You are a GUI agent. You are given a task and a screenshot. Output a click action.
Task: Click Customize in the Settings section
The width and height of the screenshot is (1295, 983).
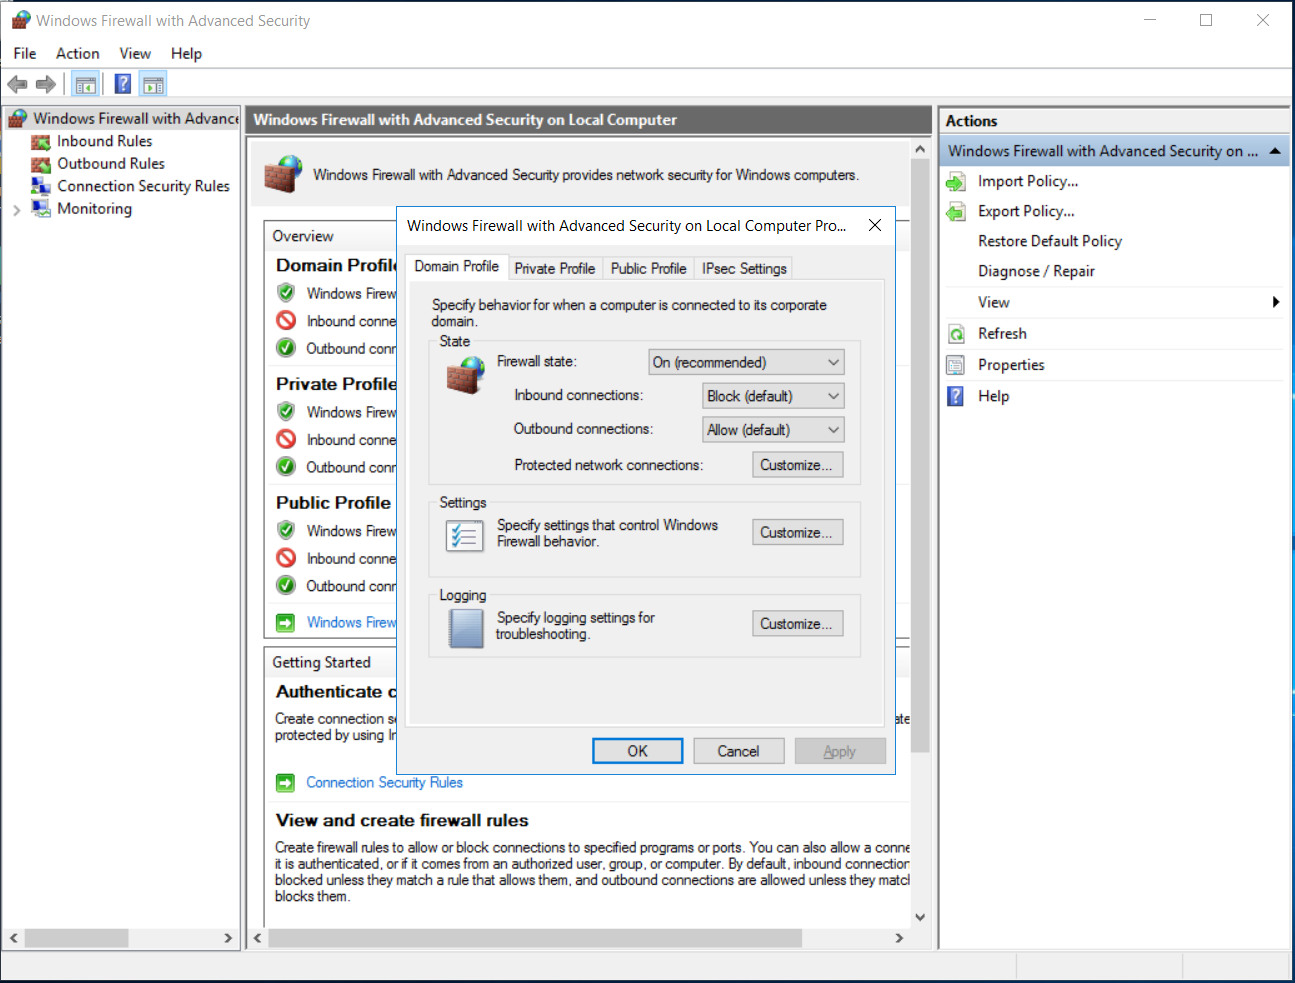(797, 533)
